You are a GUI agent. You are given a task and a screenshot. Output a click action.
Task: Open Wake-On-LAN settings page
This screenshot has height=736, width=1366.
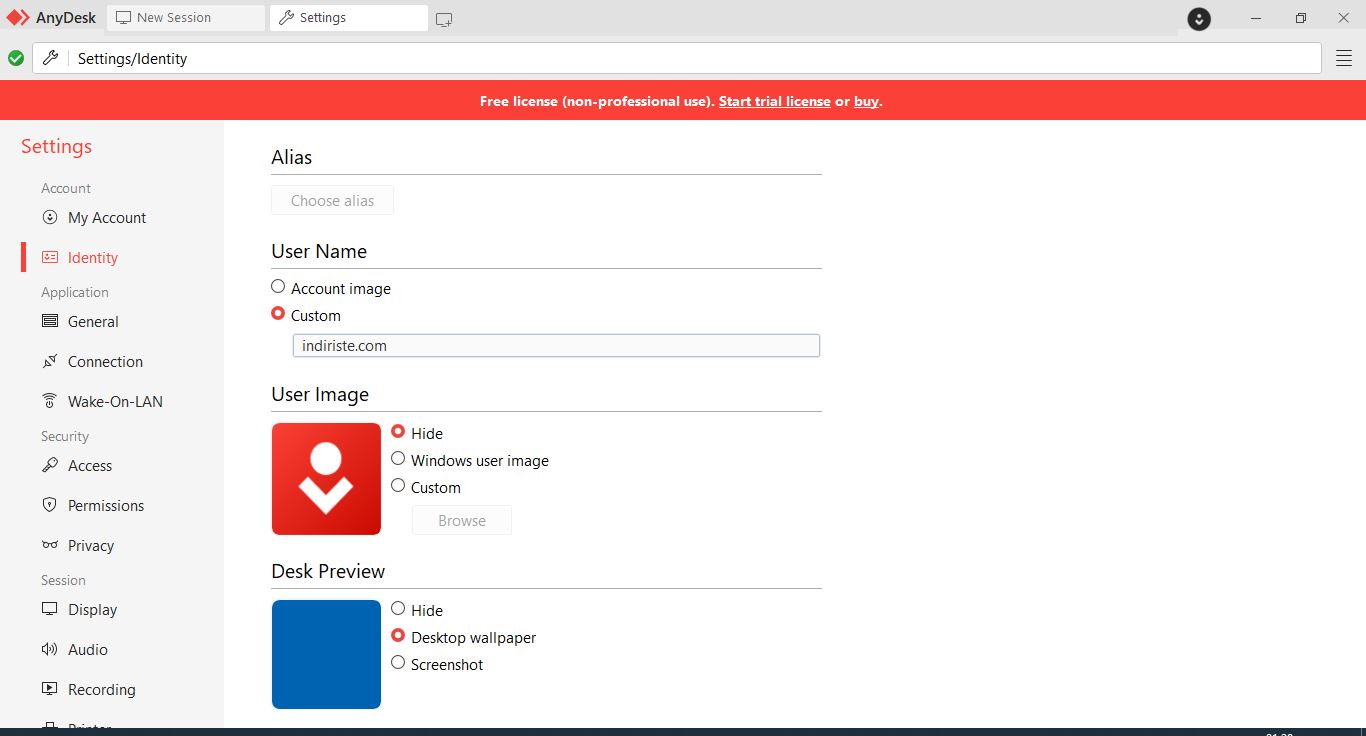click(115, 401)
